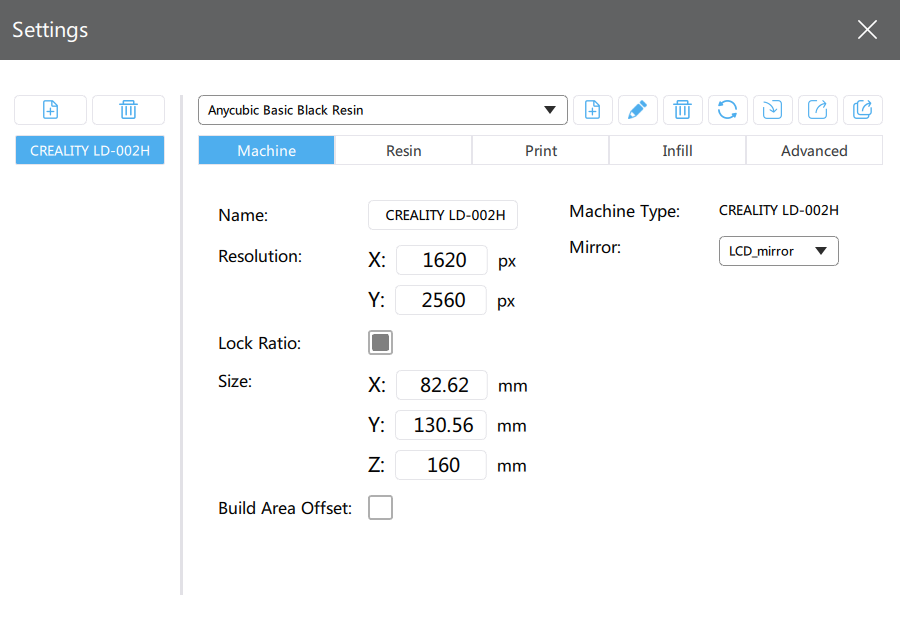The width and height of the screenshot is (900, 630).
Task: Select CREALITY LD-002H in the machine list
Action: pos(90,150)
